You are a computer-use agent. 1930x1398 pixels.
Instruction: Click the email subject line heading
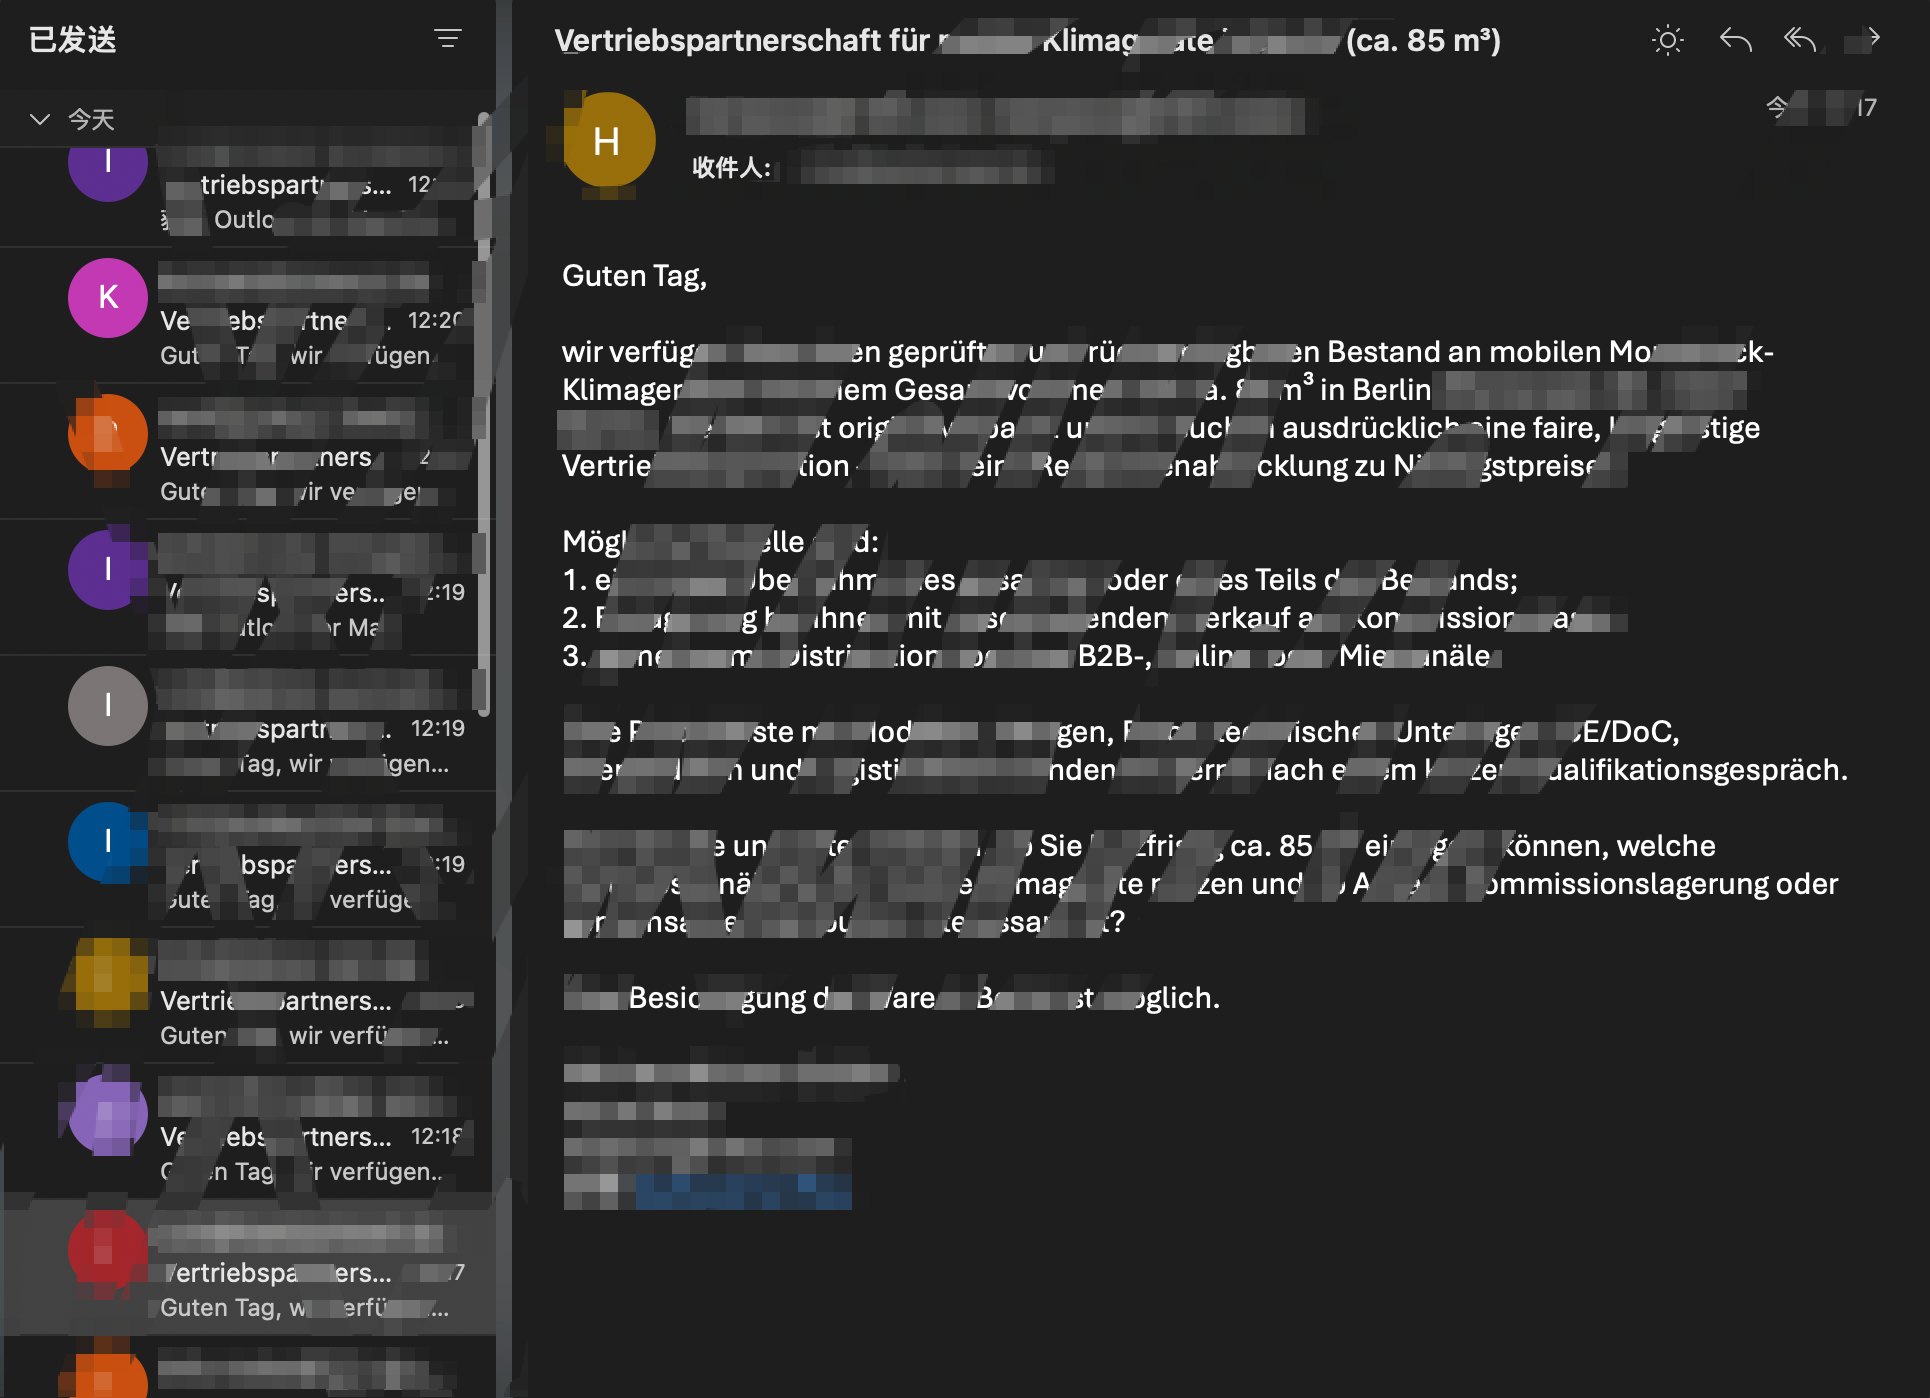click(x=1027, y=41)
